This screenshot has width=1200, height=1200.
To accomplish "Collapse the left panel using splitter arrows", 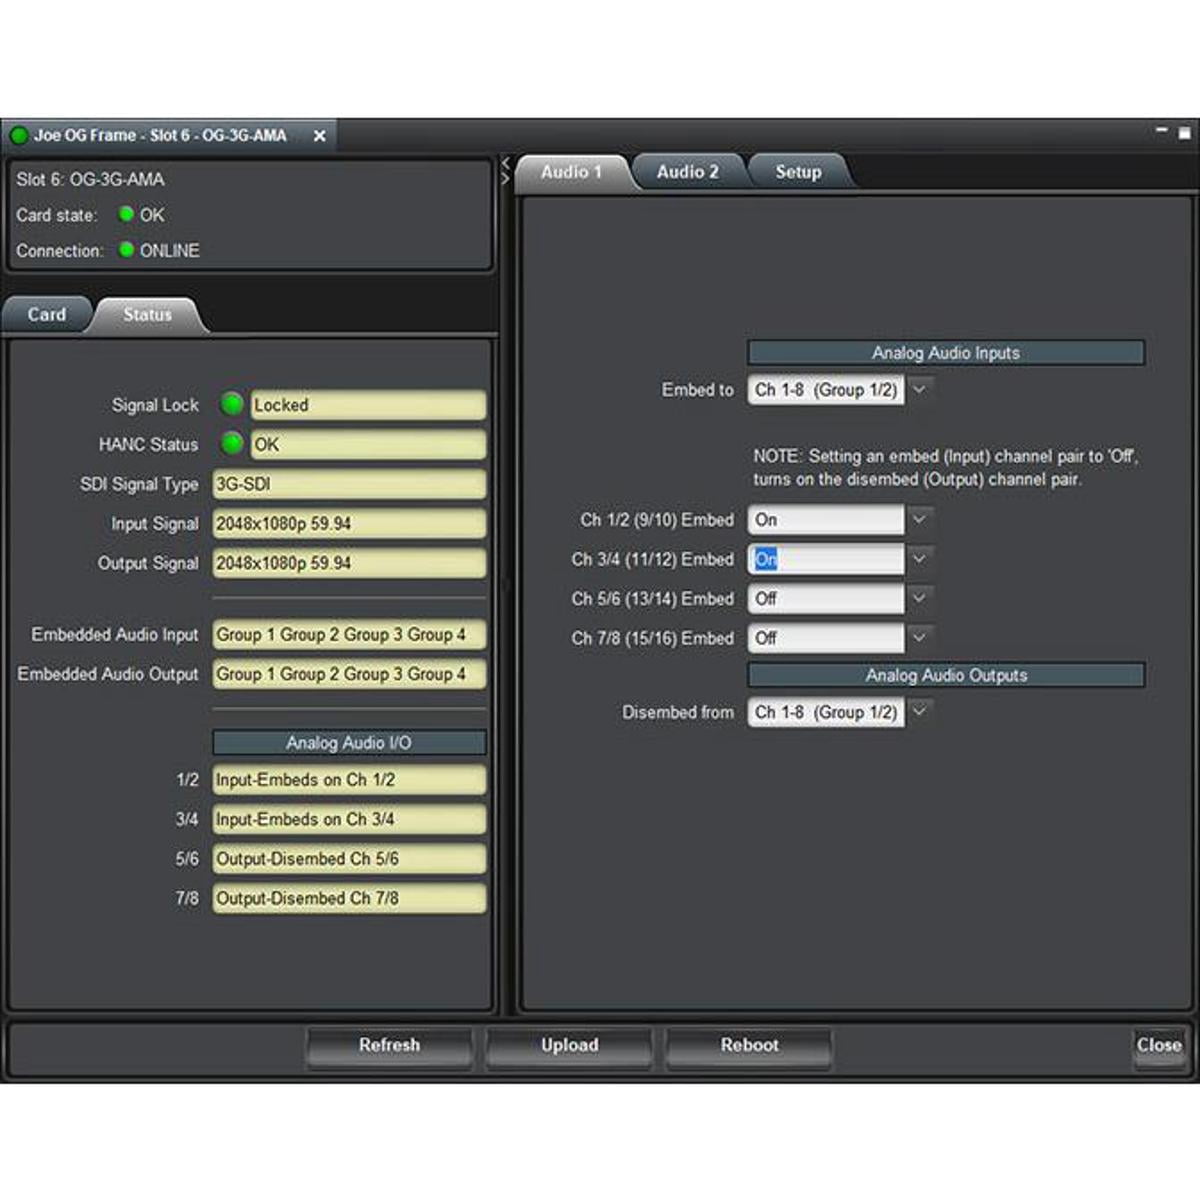I will coord(506,162).
